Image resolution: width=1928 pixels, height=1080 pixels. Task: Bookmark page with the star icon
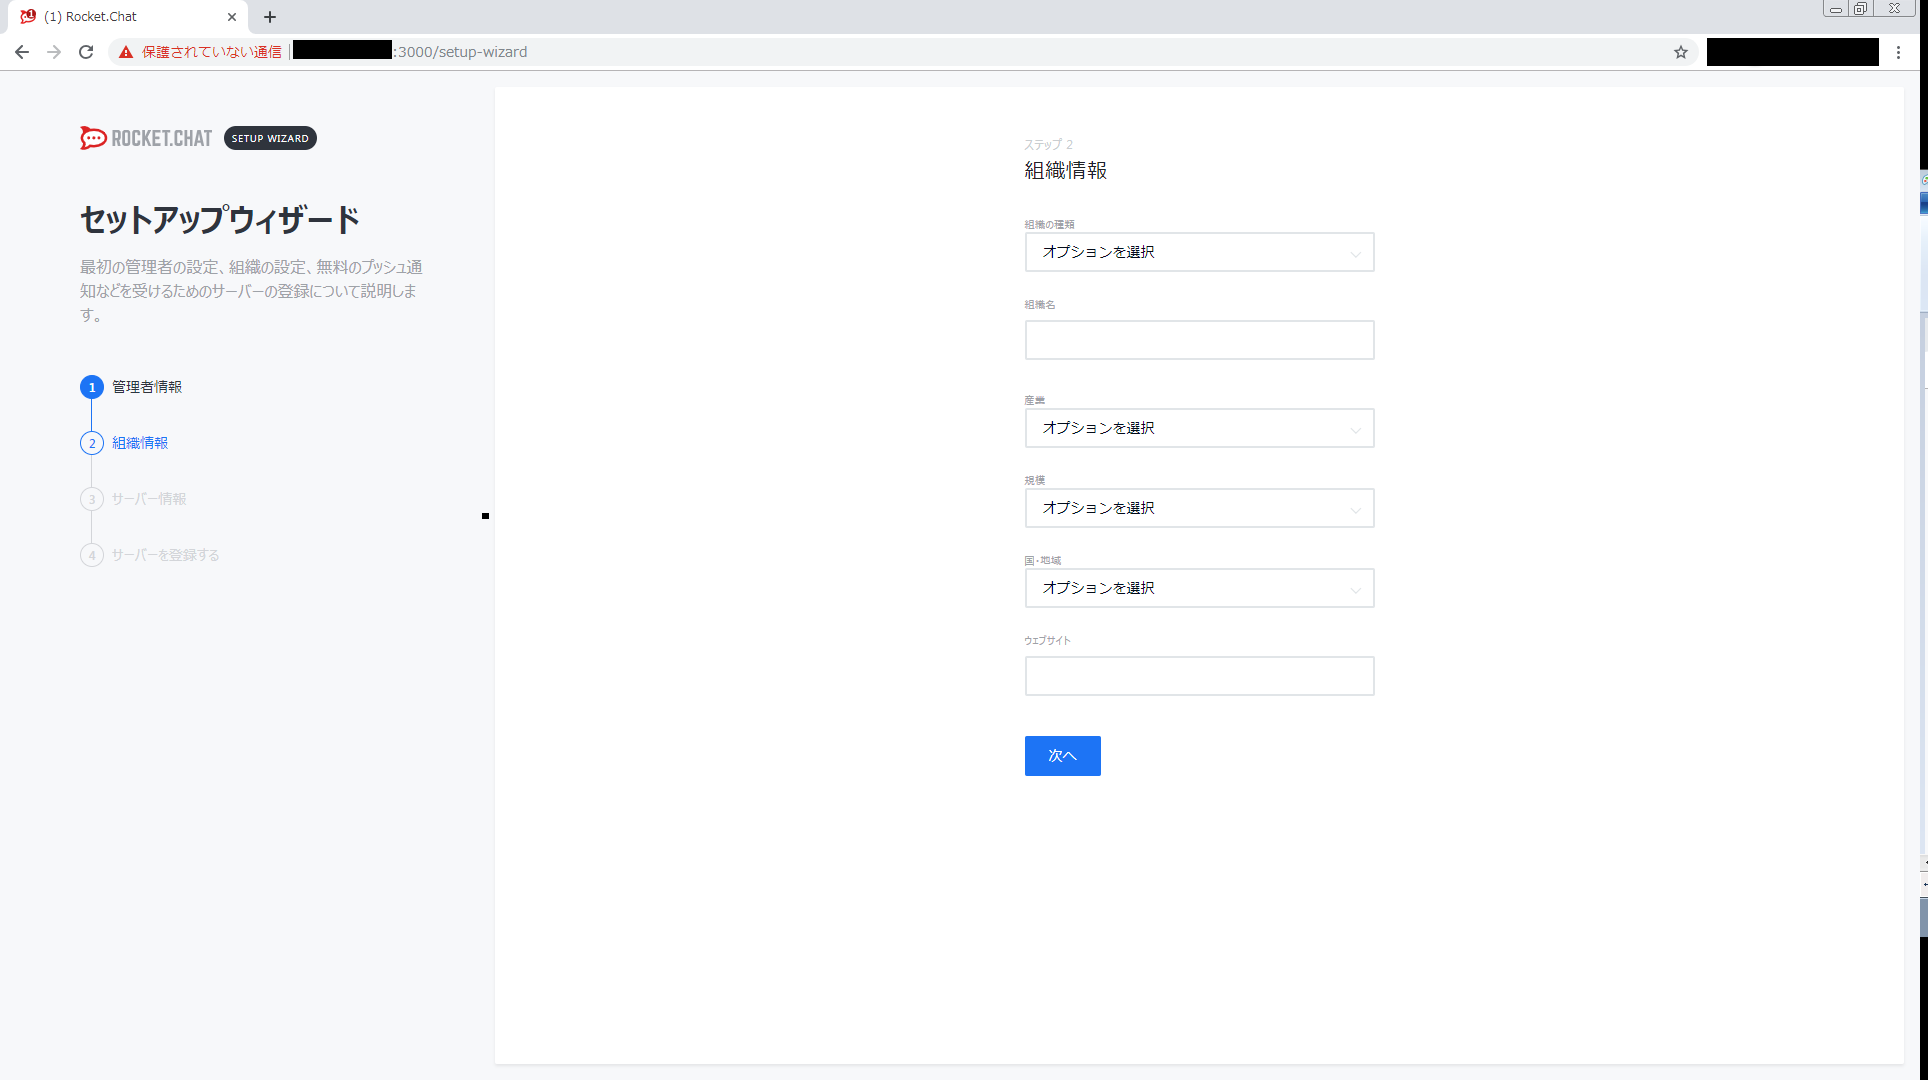click(x=1681, y=52)
